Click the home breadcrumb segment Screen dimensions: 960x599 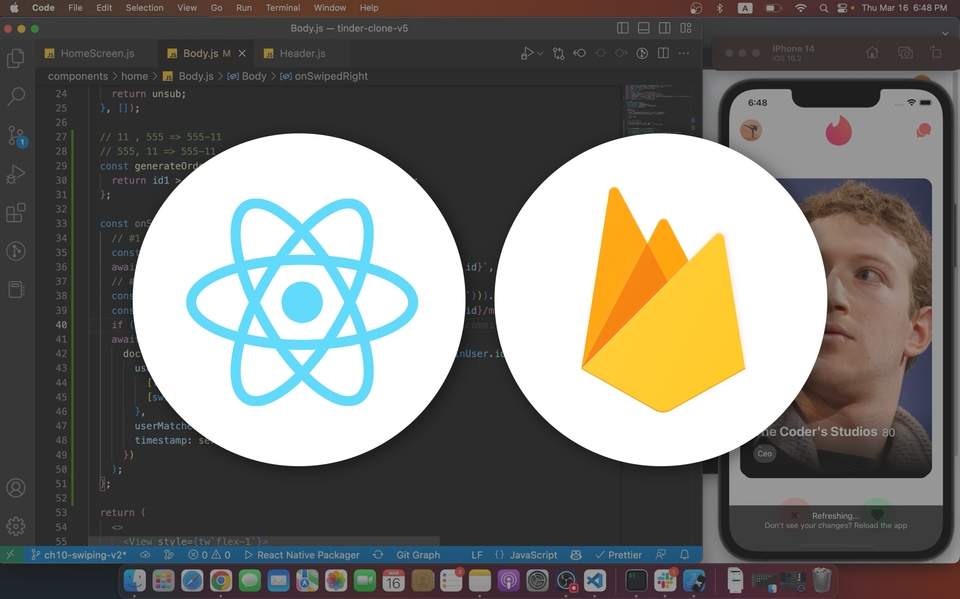point(135,76)
